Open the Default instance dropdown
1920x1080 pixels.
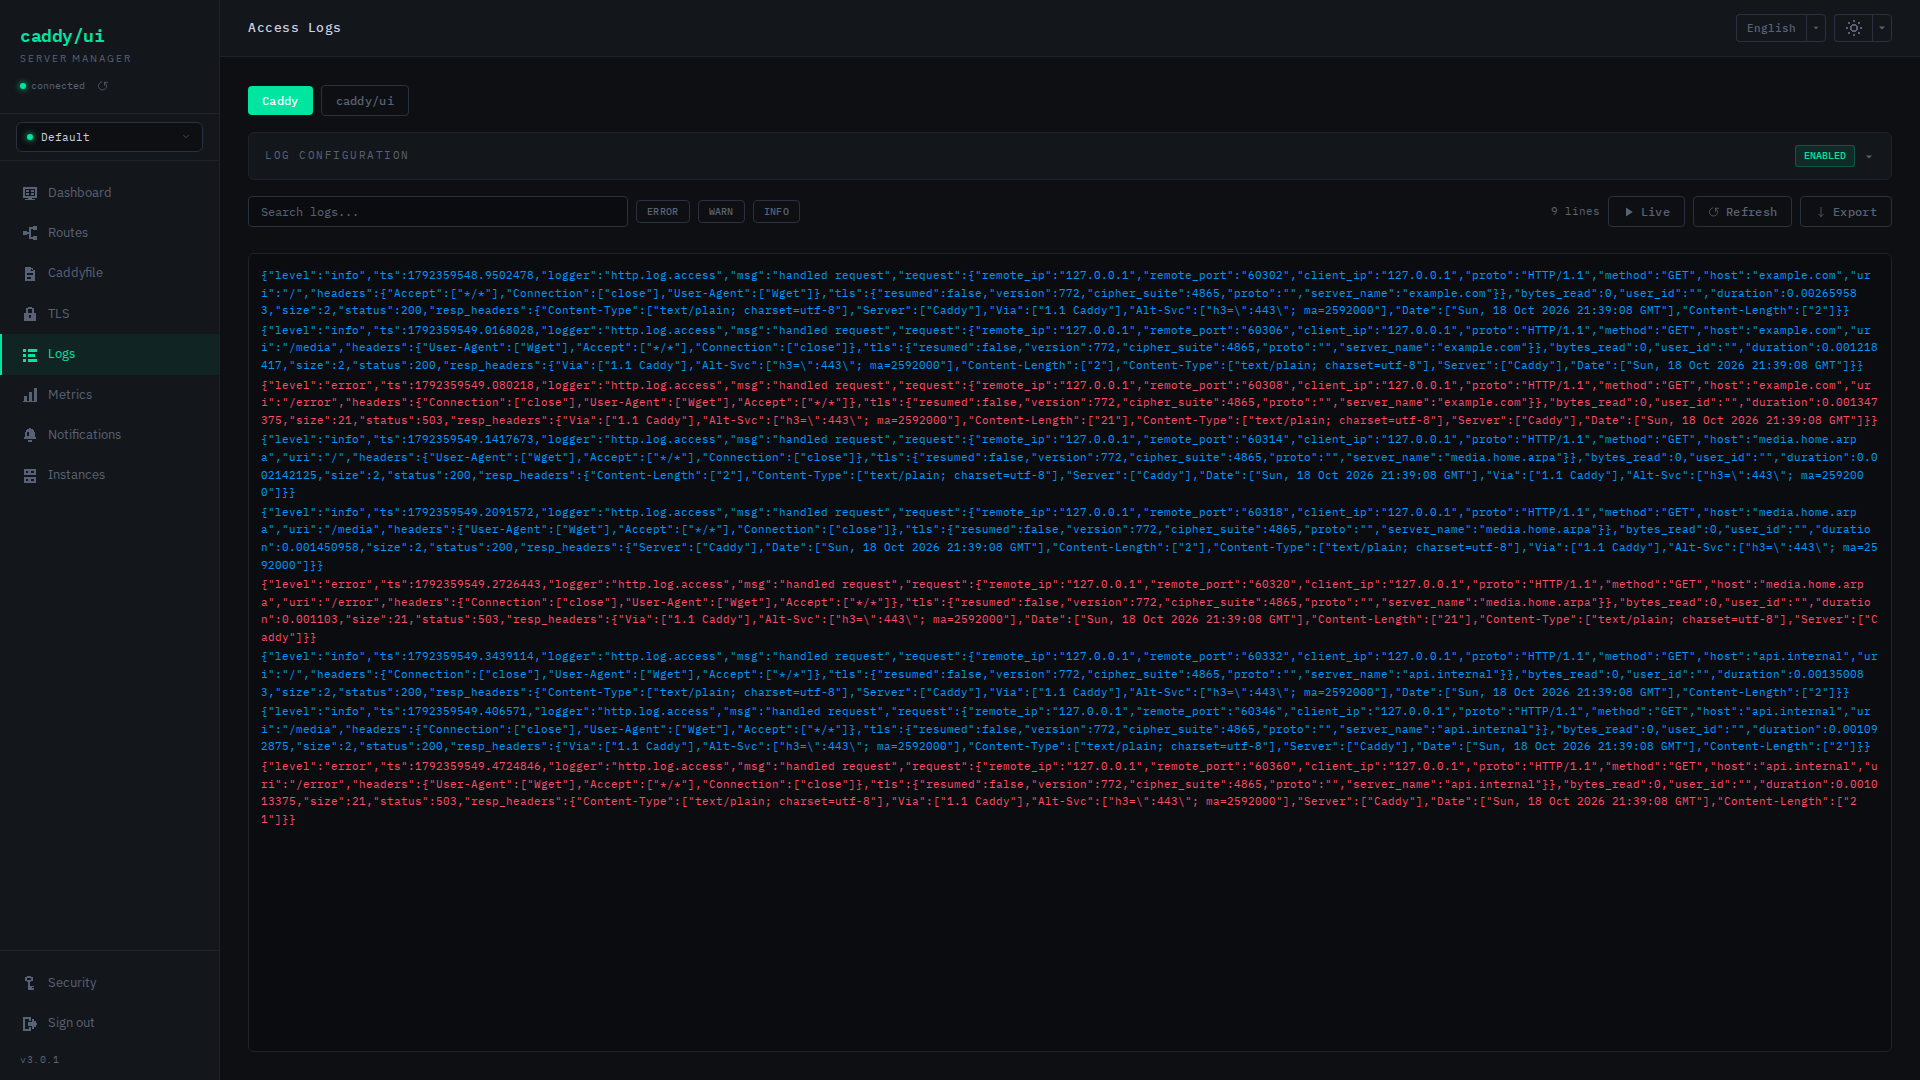tap(109, 137)
